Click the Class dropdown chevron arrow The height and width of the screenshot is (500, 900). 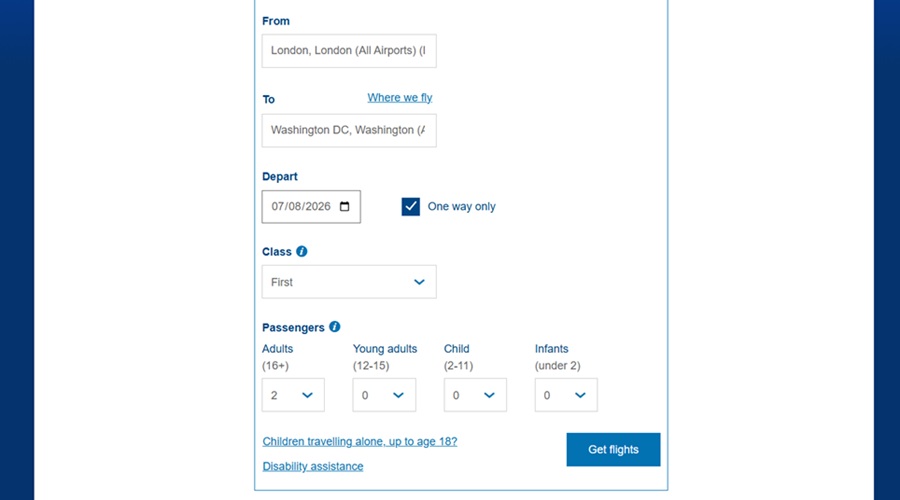coord(419,282)
